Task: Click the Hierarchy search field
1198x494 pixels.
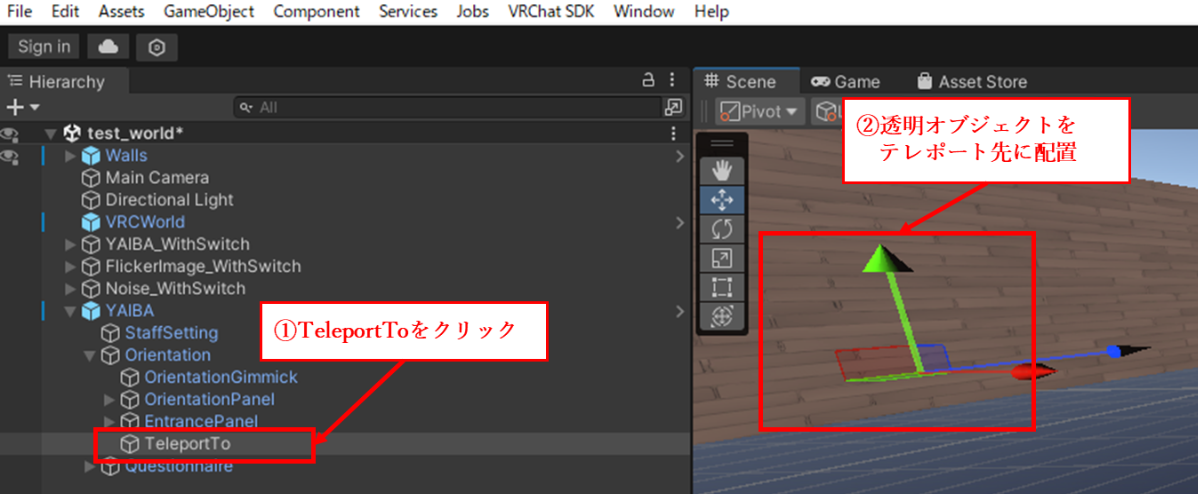Action: click(450, 107)
